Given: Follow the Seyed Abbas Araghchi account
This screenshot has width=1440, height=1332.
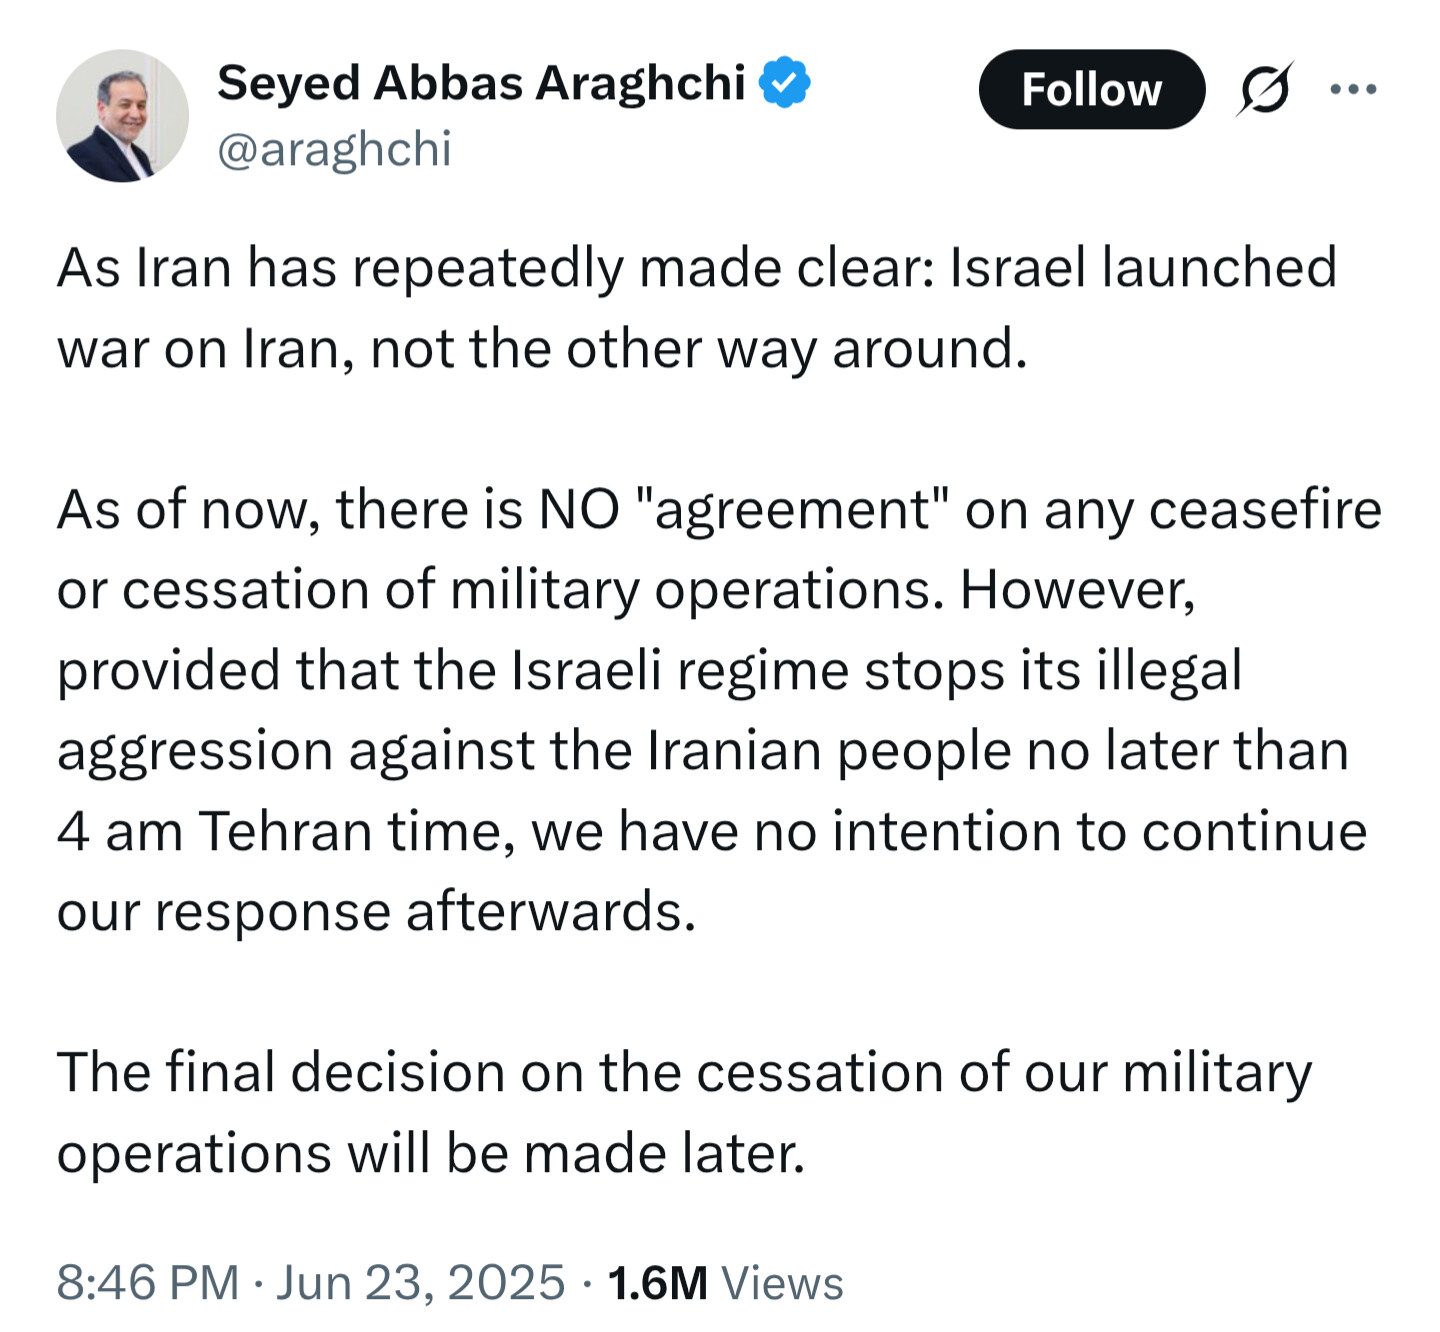Looking at the screenshot, I should pyautogui.click(x=1091, y=89).
